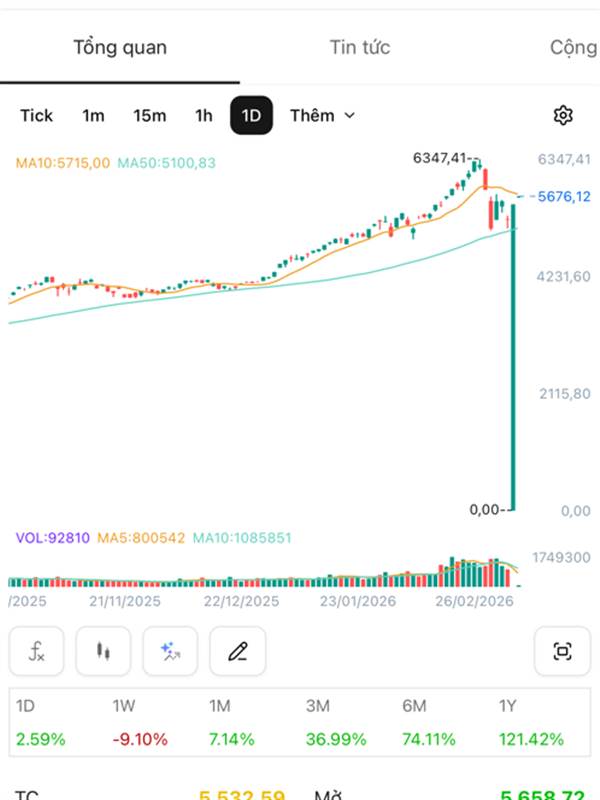Screen dimensions: 600x800
Task: Select the 15m timeframe
Action: point(150,115)
